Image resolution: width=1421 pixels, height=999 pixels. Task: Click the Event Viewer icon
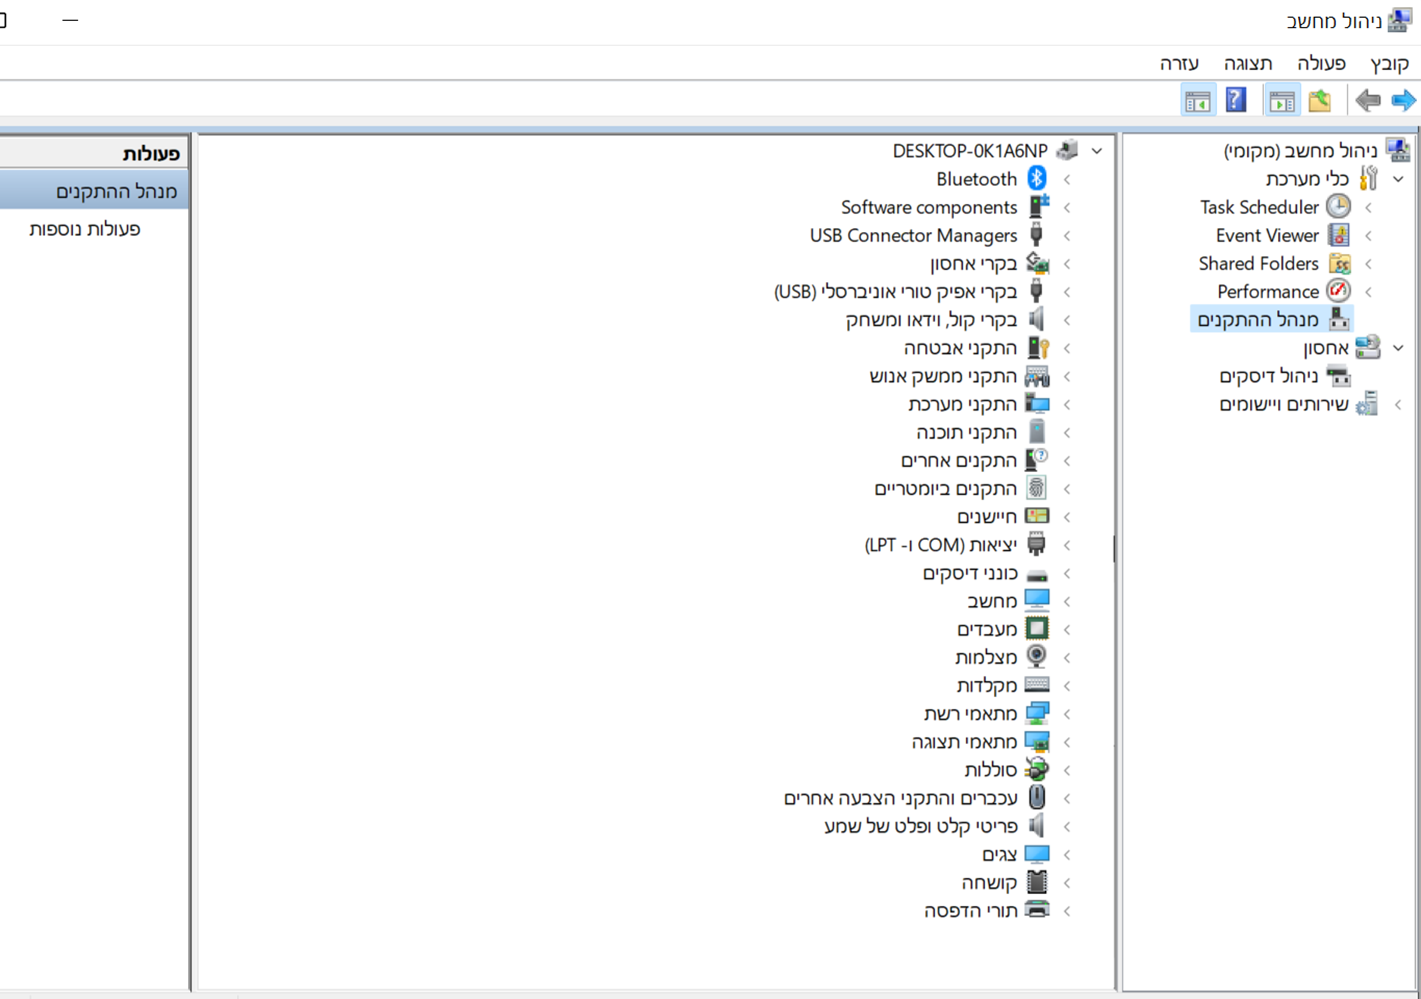pos(1338,235)
